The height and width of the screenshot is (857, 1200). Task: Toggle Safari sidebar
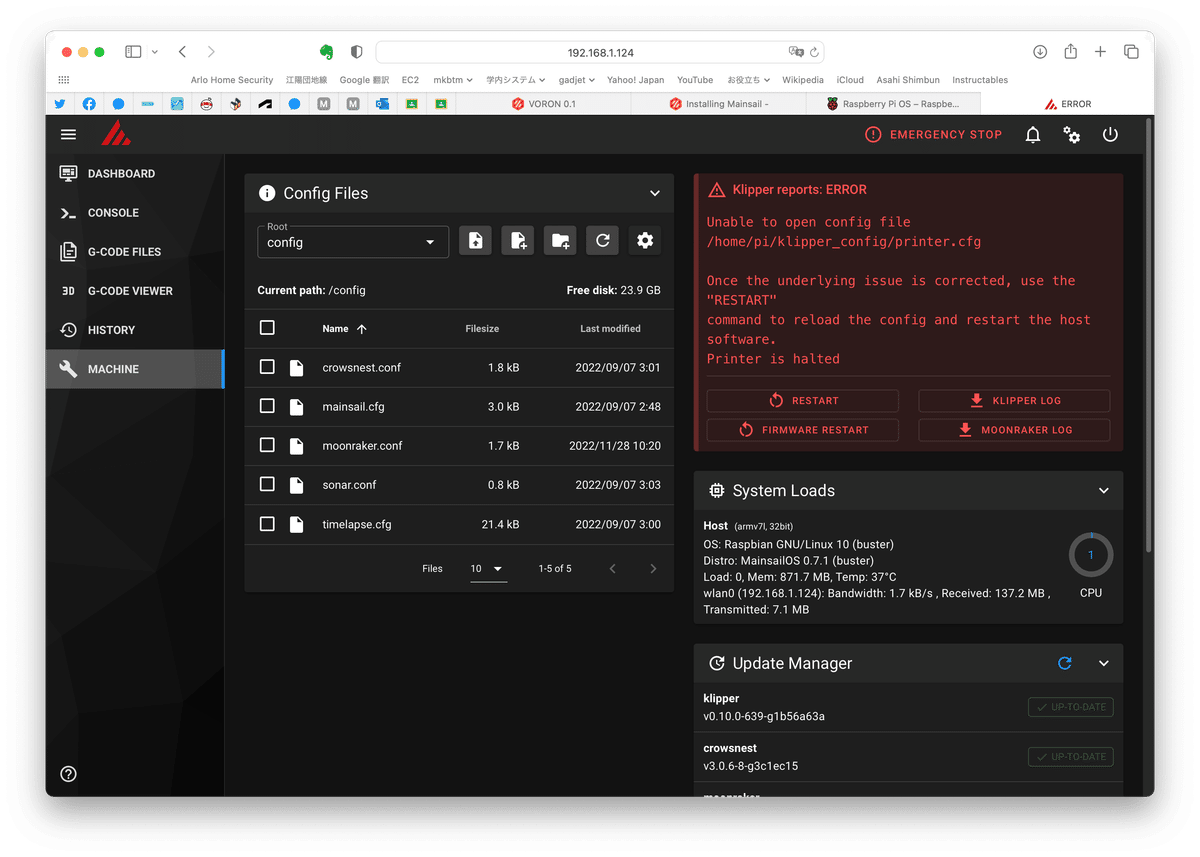133,52
